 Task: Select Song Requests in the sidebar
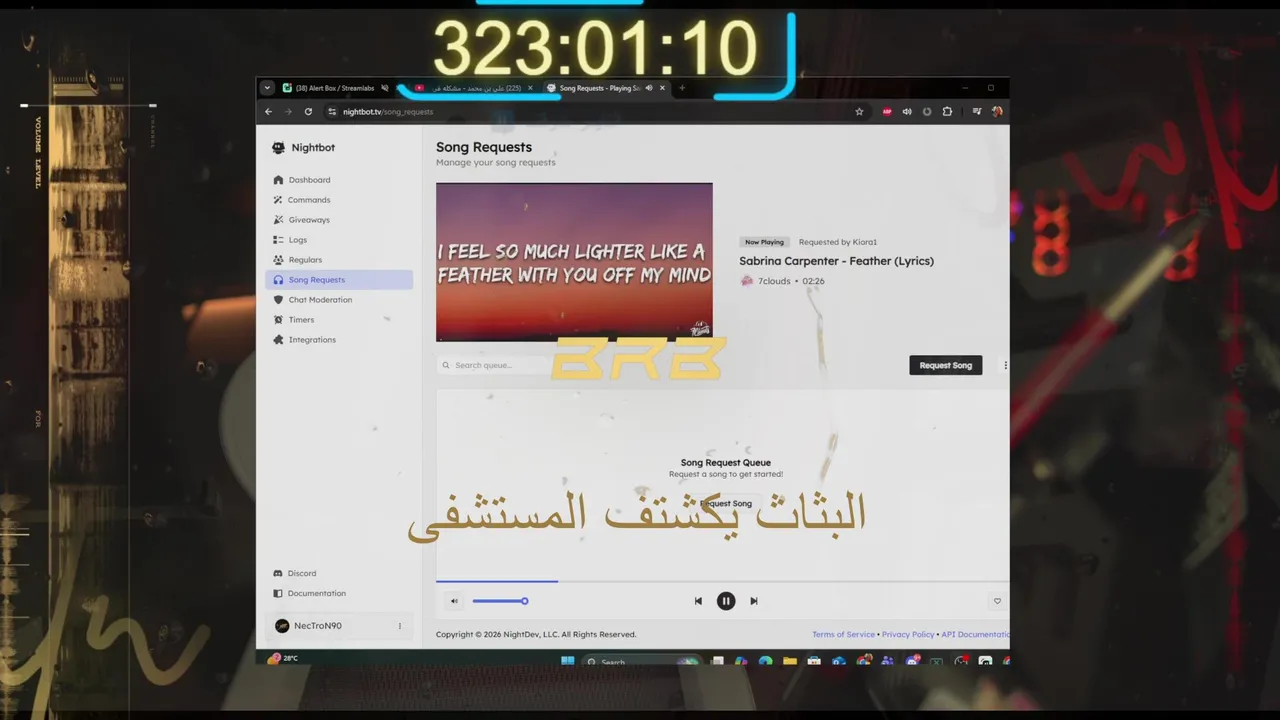pyautogui.click(x=339, y=280)
